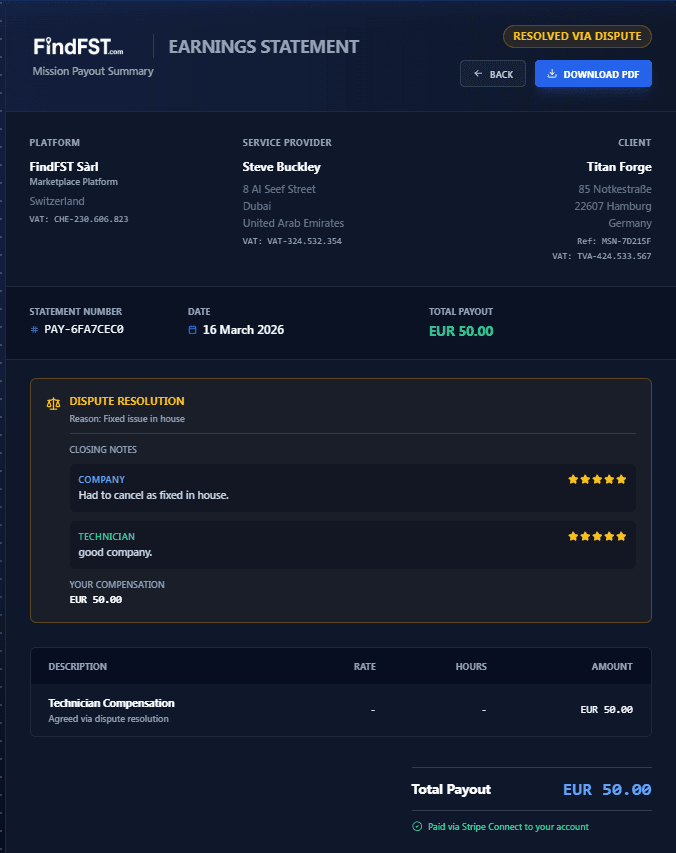Click the green checkmark beside Stripe Connect note
The width and height of the screenshot is (676, 853).
418,827
